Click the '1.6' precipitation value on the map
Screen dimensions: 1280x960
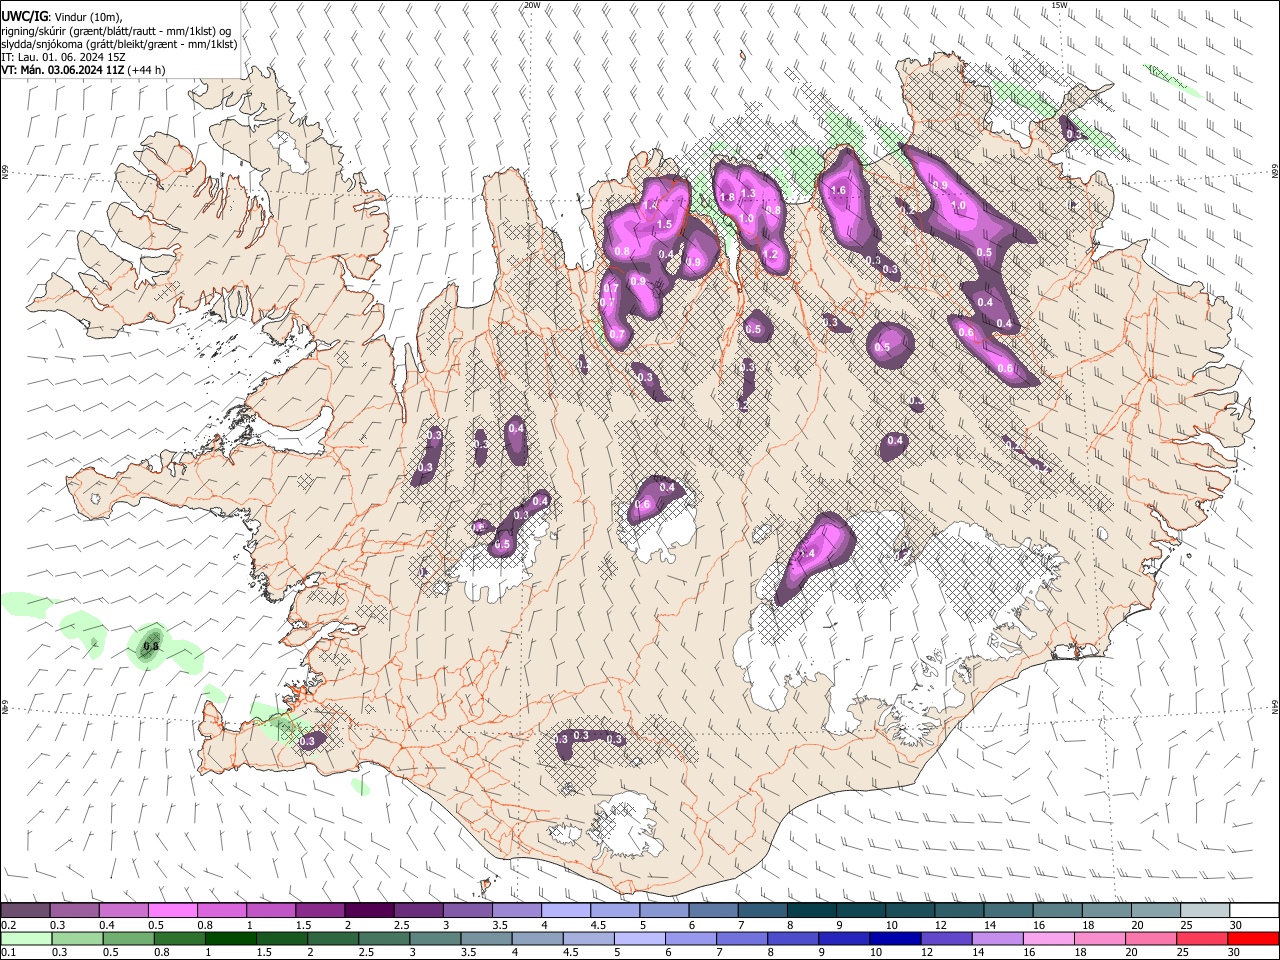pos(838,191)
